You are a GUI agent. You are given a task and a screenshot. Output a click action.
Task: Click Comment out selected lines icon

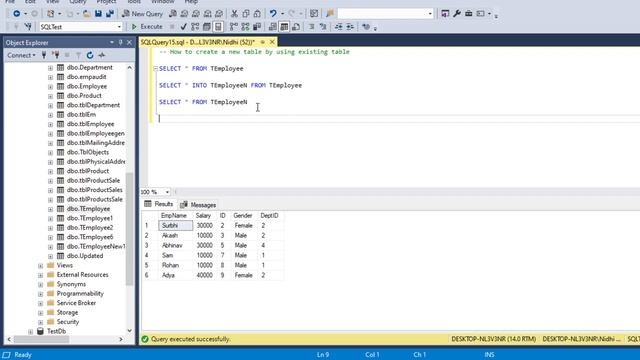[x=311, y=27]
